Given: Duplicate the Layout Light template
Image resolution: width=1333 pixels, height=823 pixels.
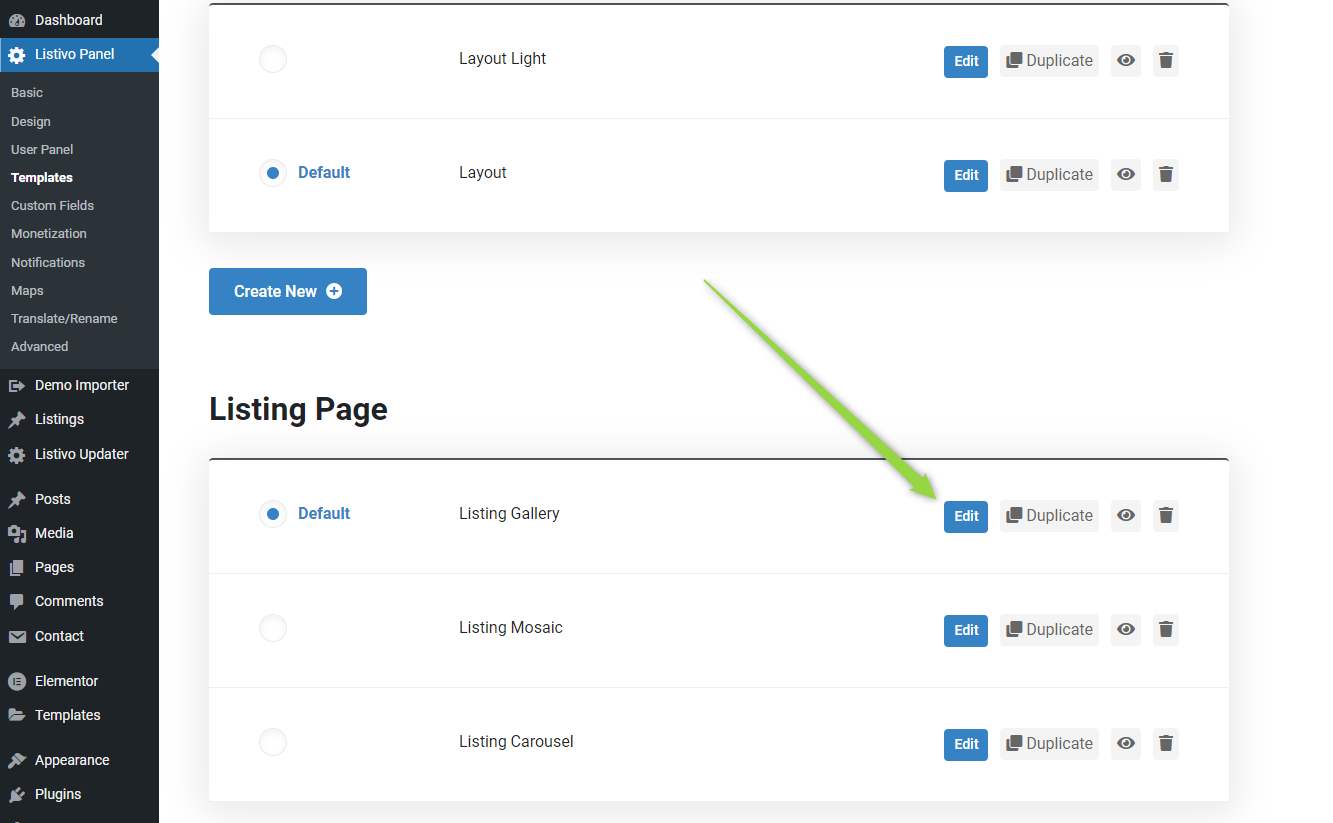Looking at the screenshot, I should [x=1049, y=61].
